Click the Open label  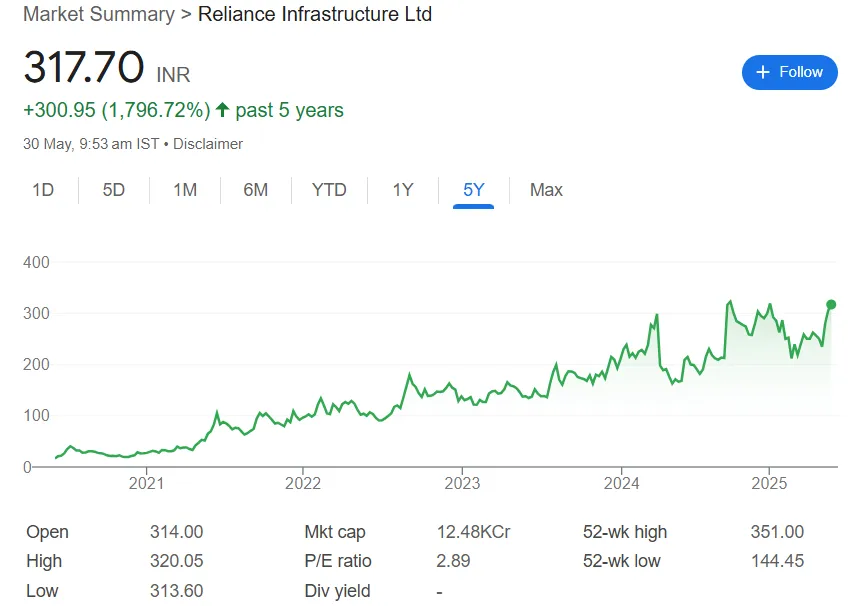(48, 532)
